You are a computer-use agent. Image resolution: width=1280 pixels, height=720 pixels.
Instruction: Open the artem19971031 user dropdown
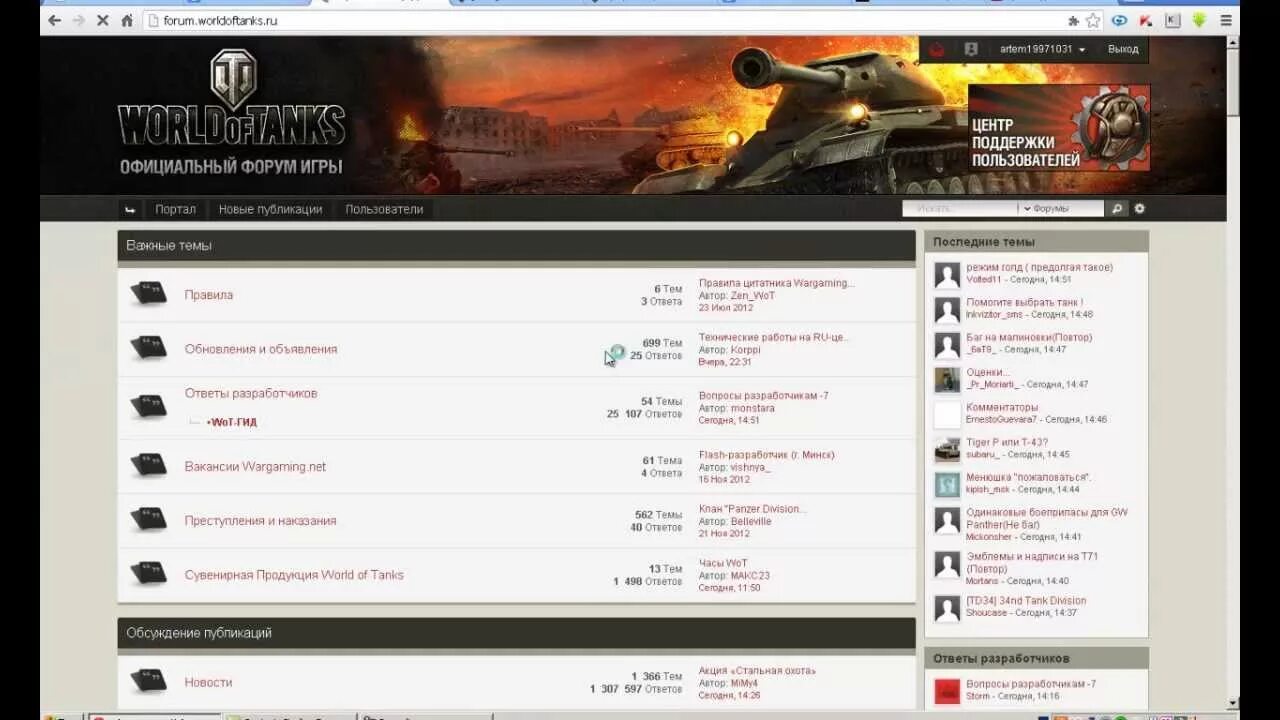click(x=1042, y=49)
